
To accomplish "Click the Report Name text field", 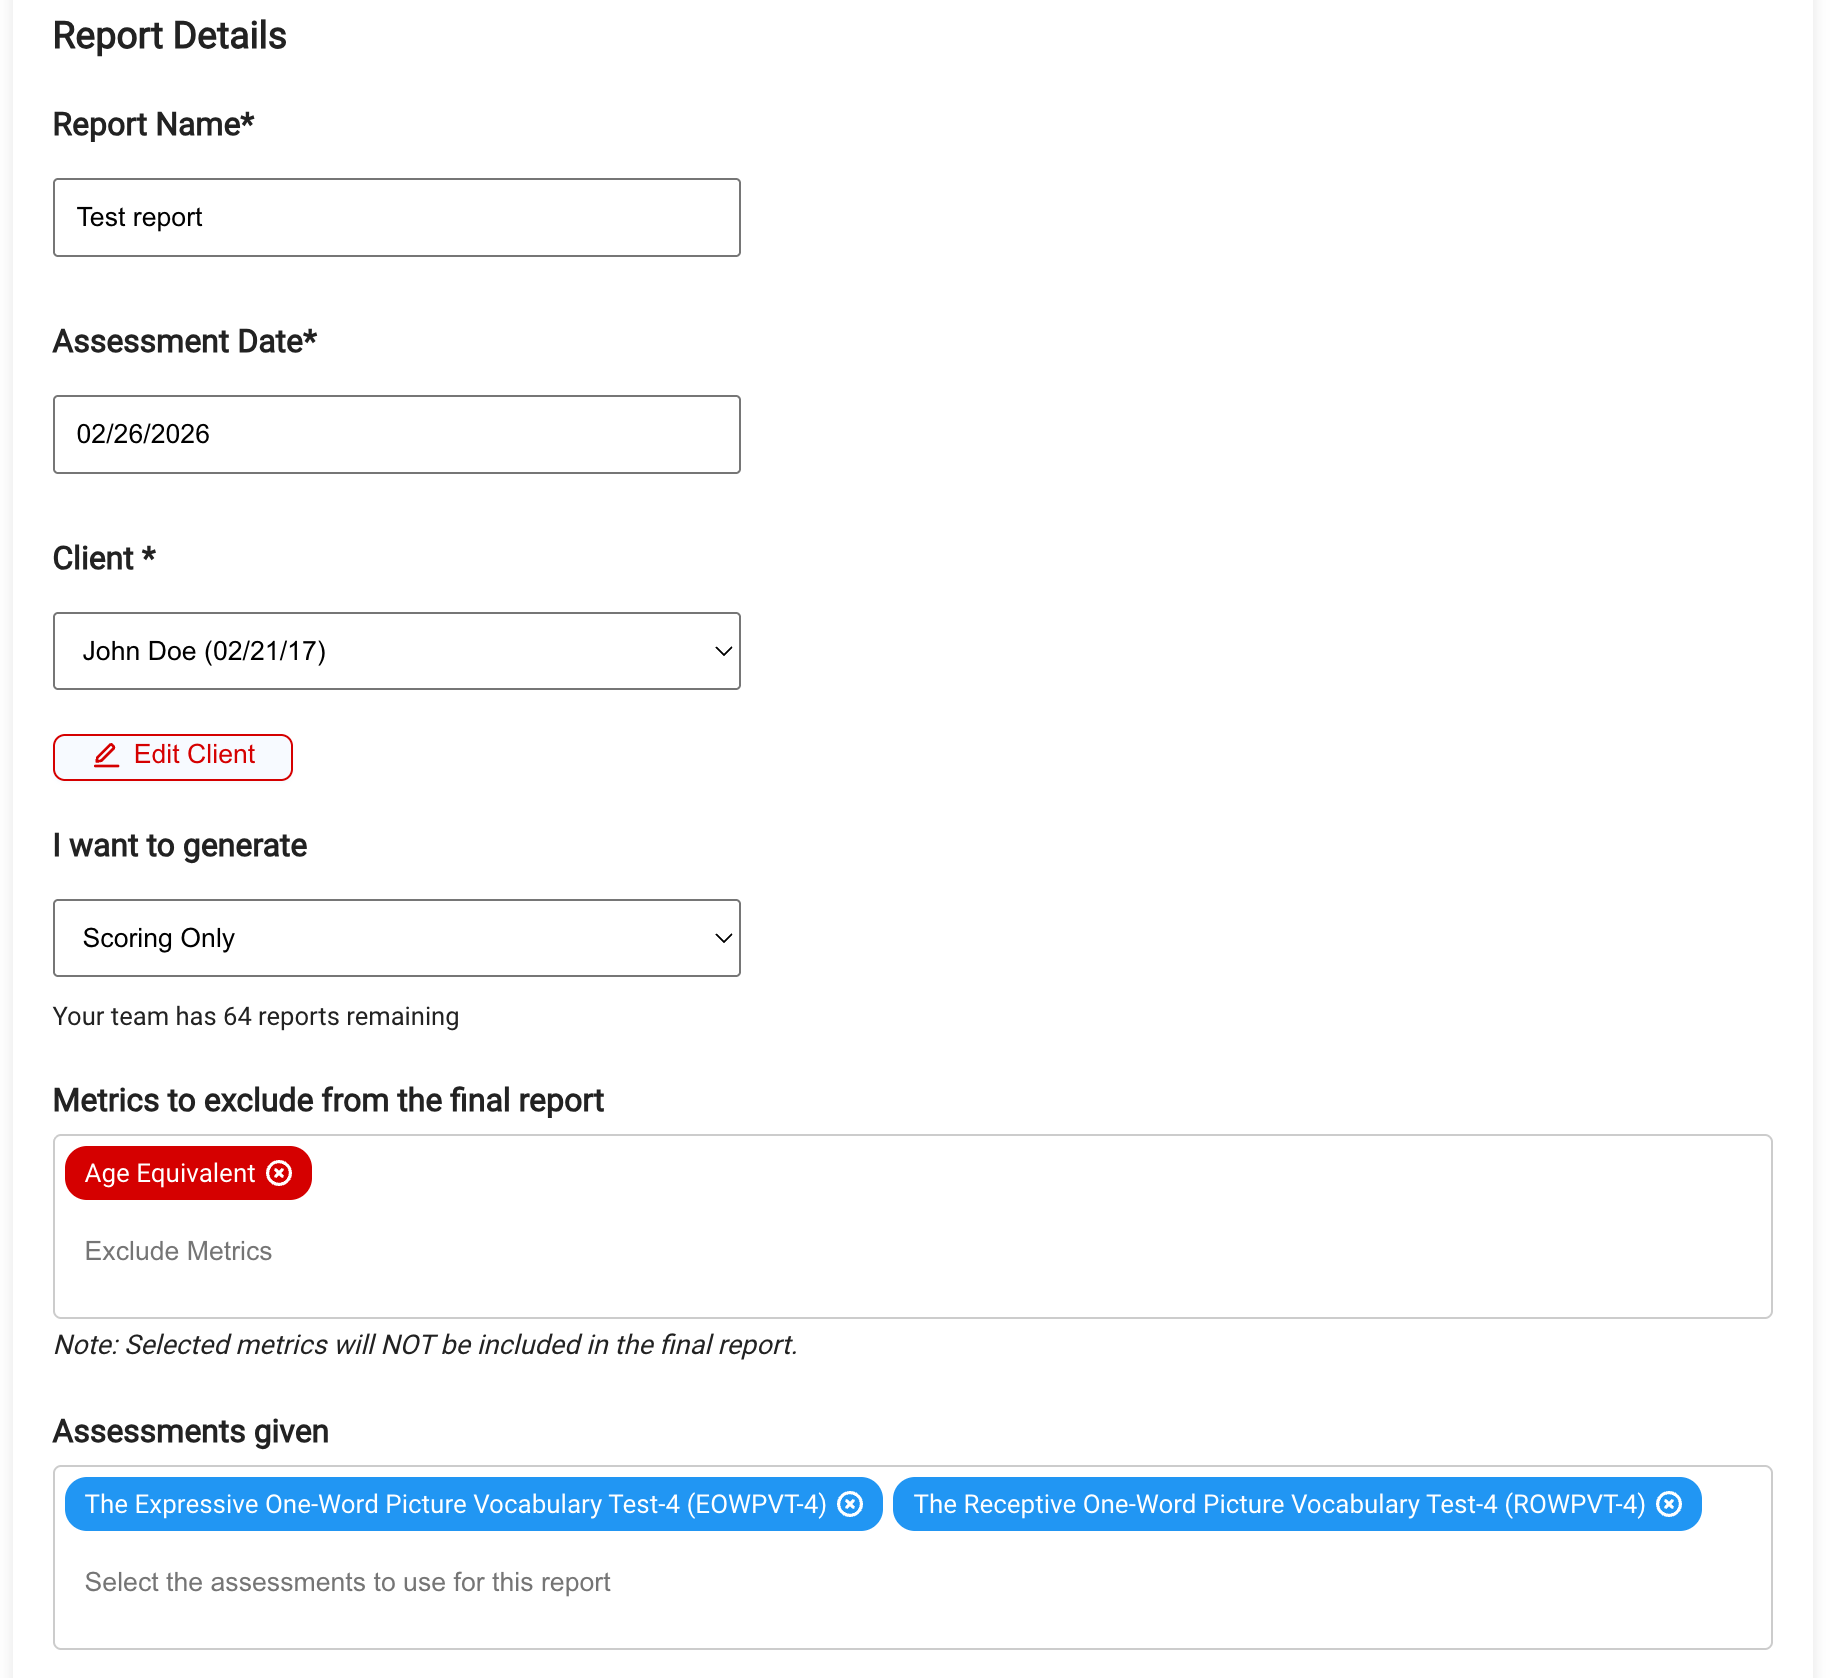I will pos(397,217).
